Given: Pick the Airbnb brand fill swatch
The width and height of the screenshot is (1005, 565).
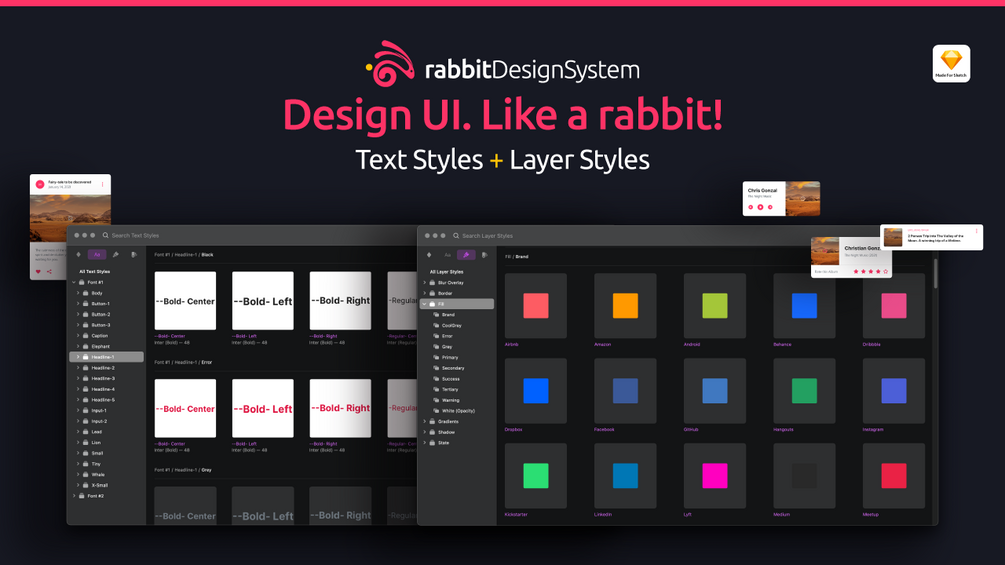Looking at the screenshot, I should coord(536,306).
